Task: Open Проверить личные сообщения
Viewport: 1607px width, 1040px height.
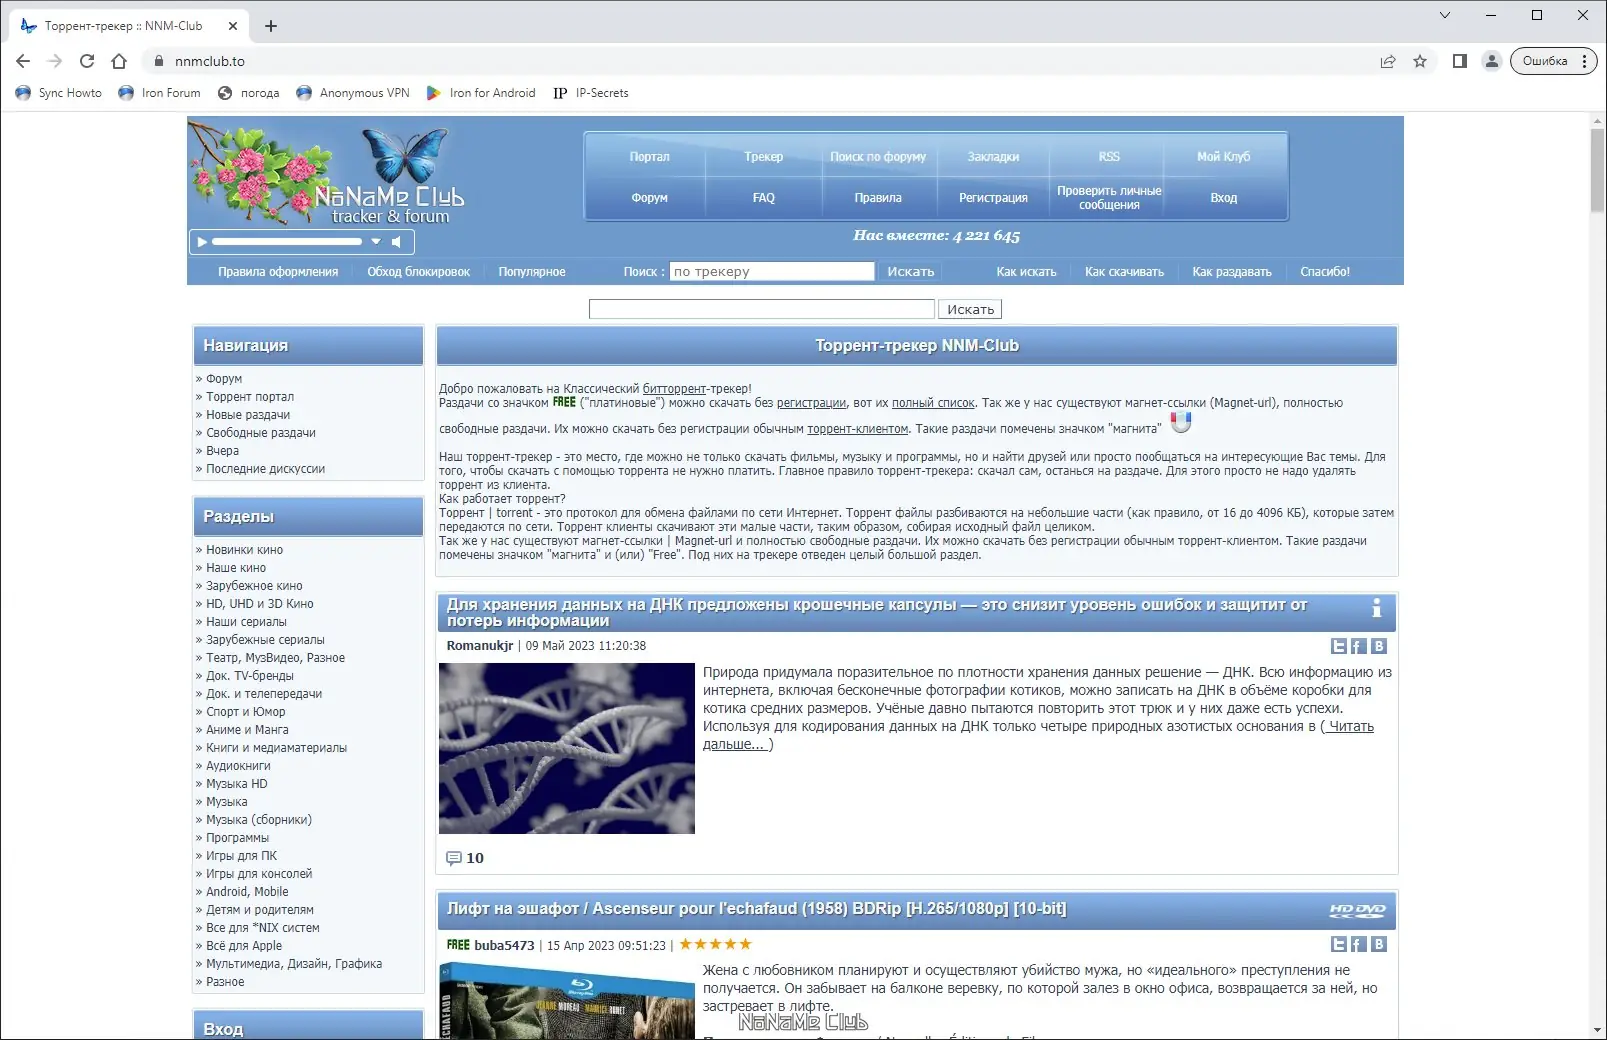Action: tap(1109, 198)
